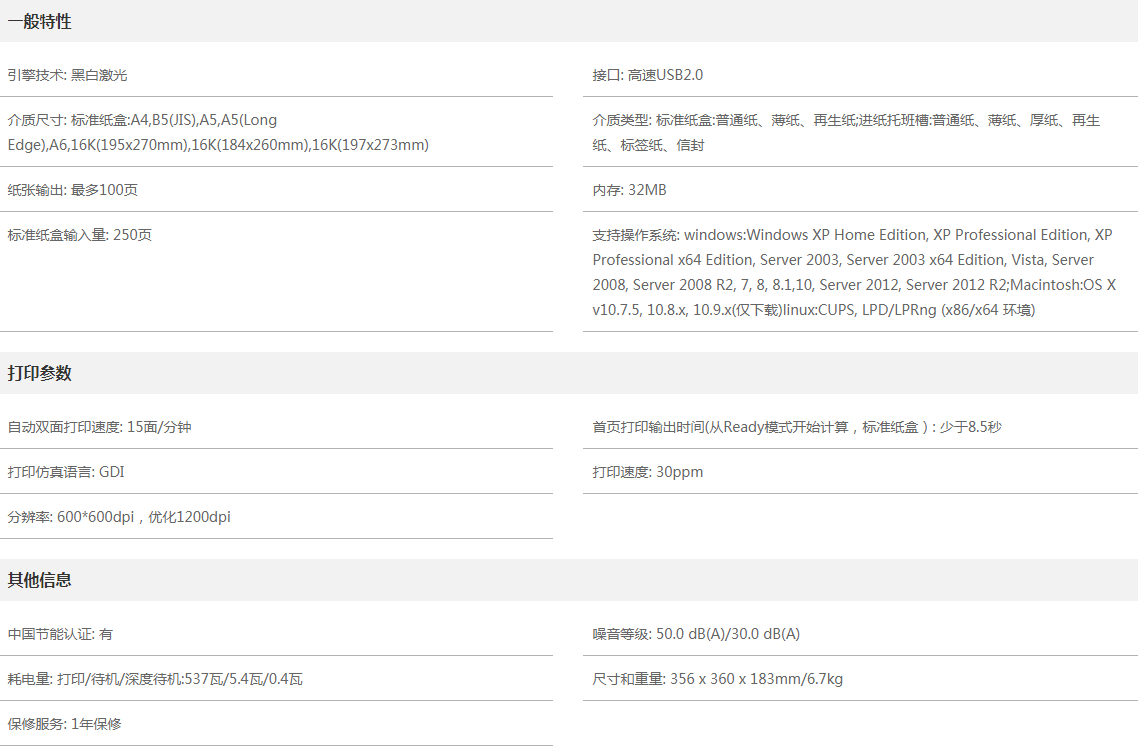This screenshot has height=750, width=1138.
Task: Click the 打印速度 30ppm specification
Action: click(648, 472)
